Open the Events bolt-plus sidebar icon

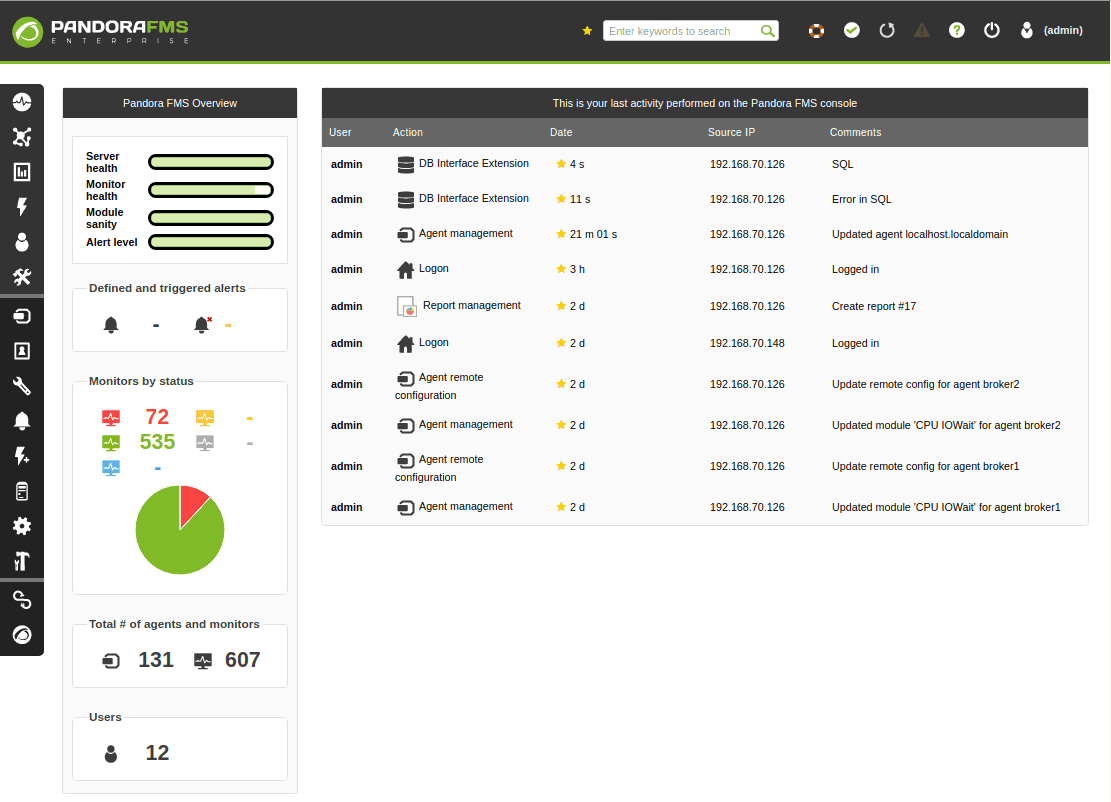pos(22,456)
